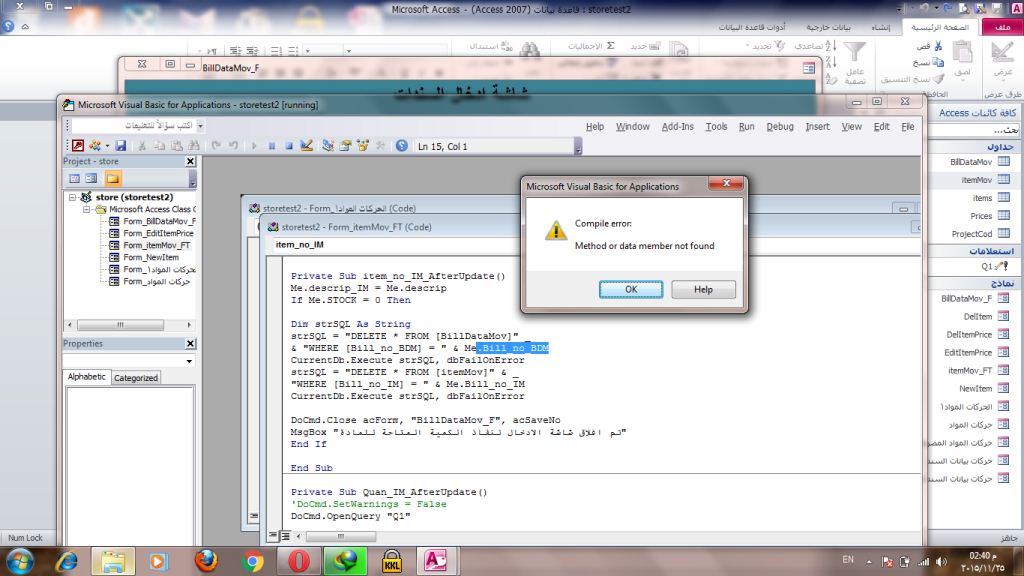Viewport: 1024px width, 576px height.
Task: Click the Run Sub play icon
Action: click(x=254, y=146)
